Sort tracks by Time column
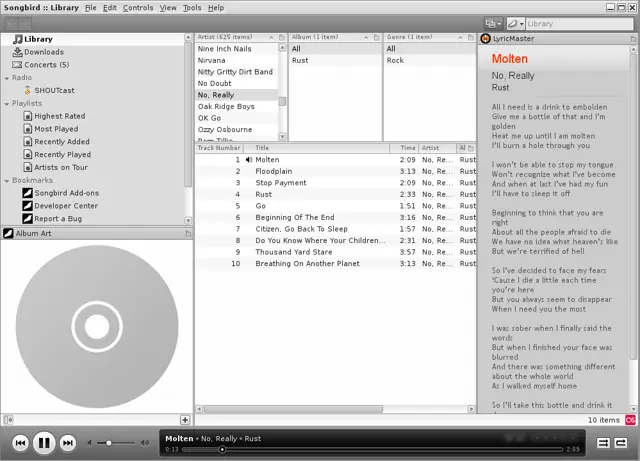 point(404,148)
